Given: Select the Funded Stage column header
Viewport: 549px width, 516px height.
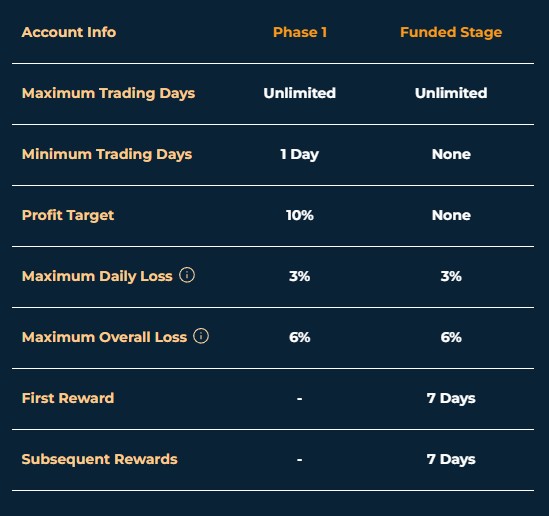Looking at the screenshot, I should tap(451, 33).
